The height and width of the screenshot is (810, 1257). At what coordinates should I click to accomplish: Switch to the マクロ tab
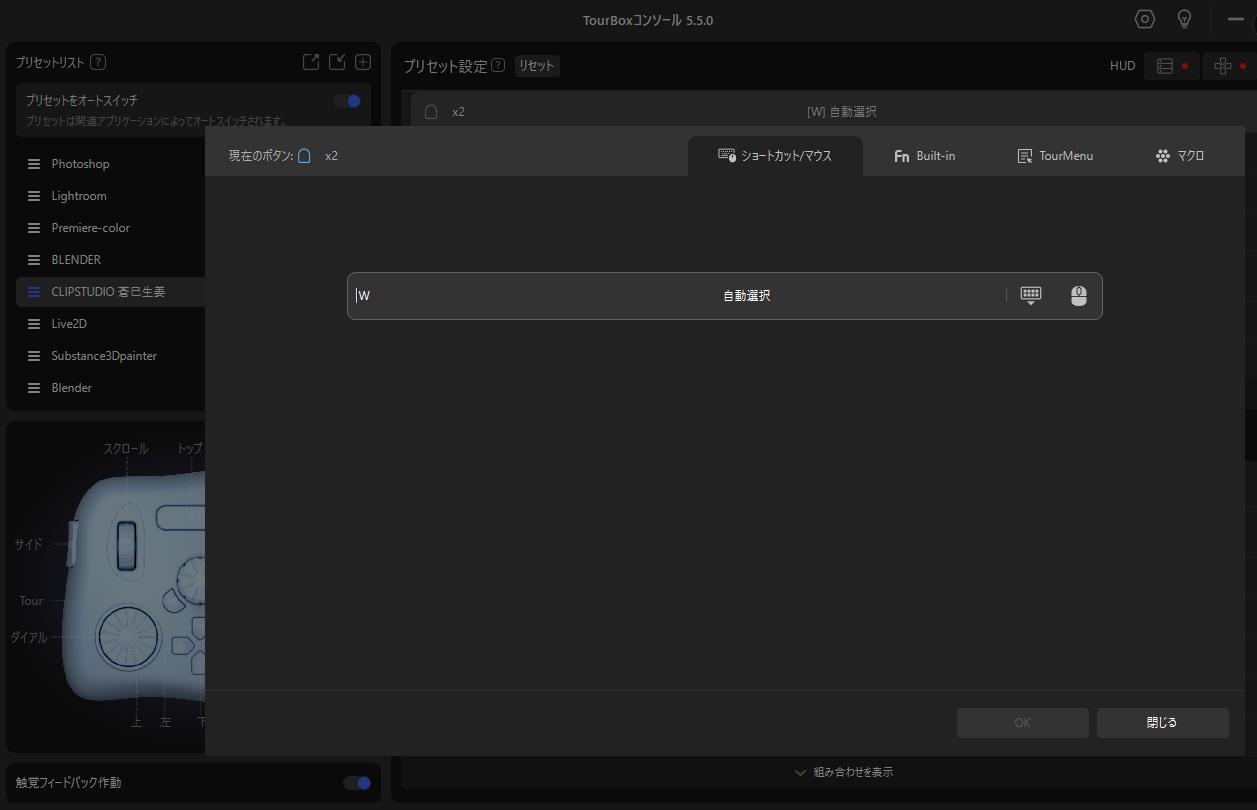[1179, 156]
